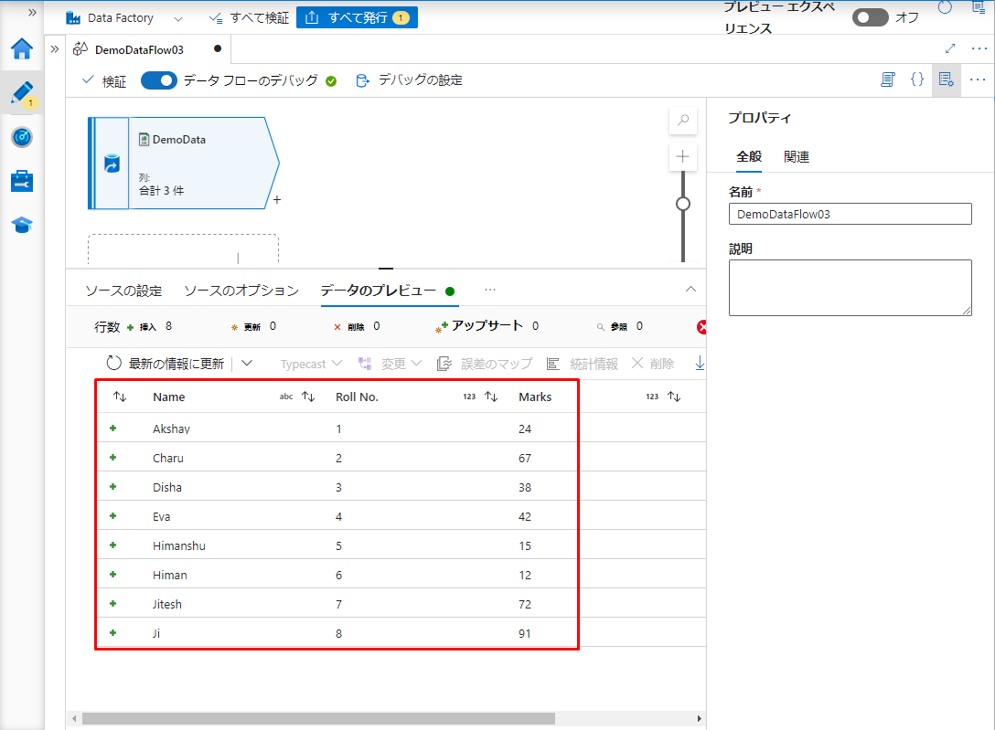Expand the Data Factory dropdown
The height and width of the screenshot is (730, 995).
[x=178, y=18]
